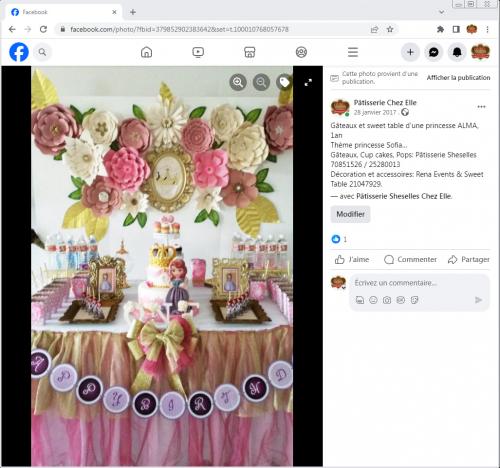The image size is (500, 468).
Task: Go to the Home feed icon
Action: (146, 52)
